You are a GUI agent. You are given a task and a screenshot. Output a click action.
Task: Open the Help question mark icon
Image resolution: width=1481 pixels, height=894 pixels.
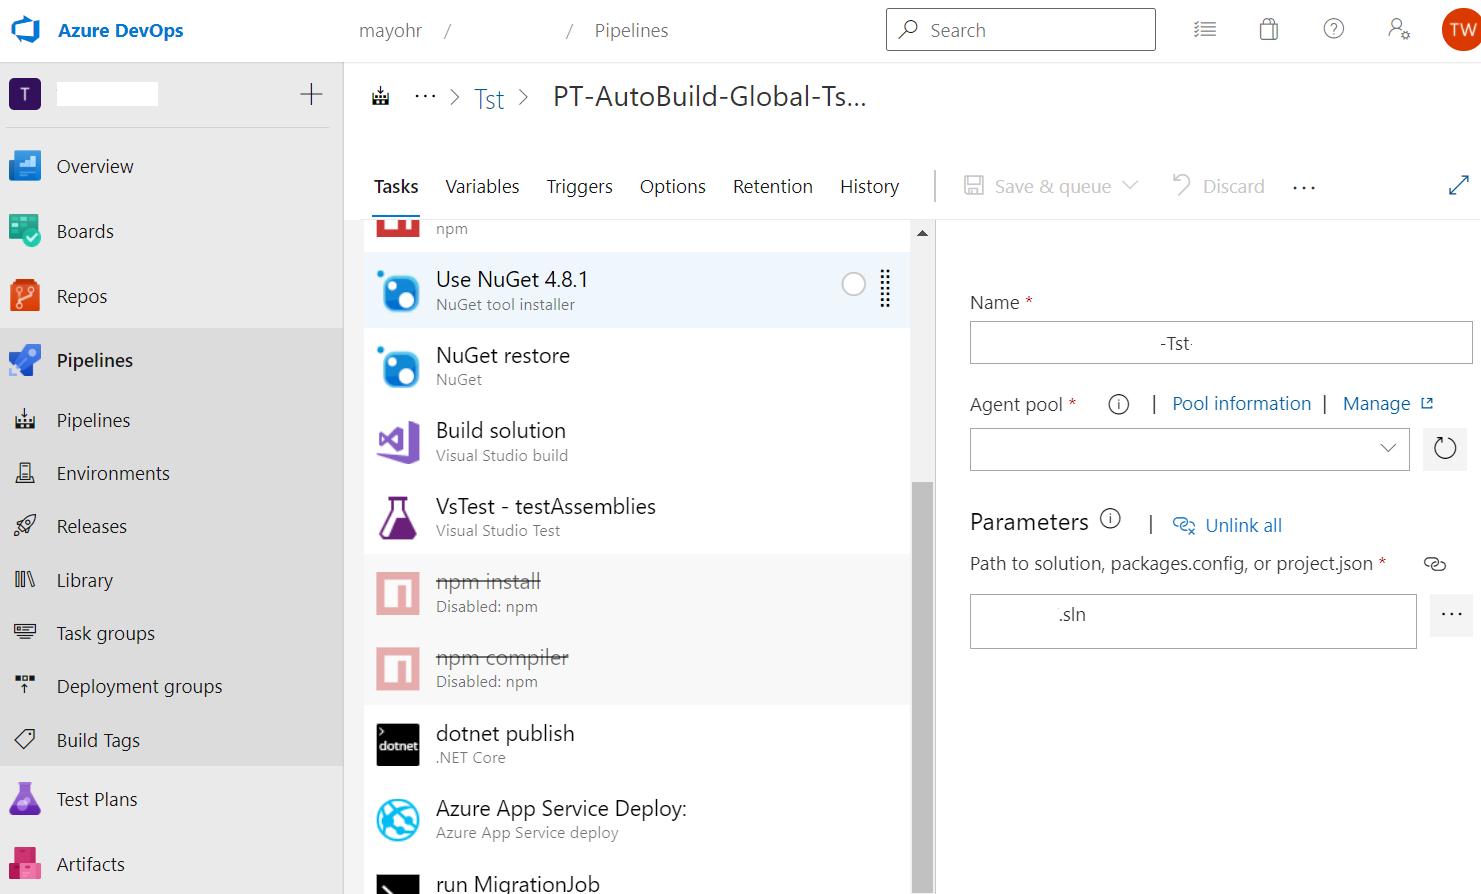click(1334, 29)
